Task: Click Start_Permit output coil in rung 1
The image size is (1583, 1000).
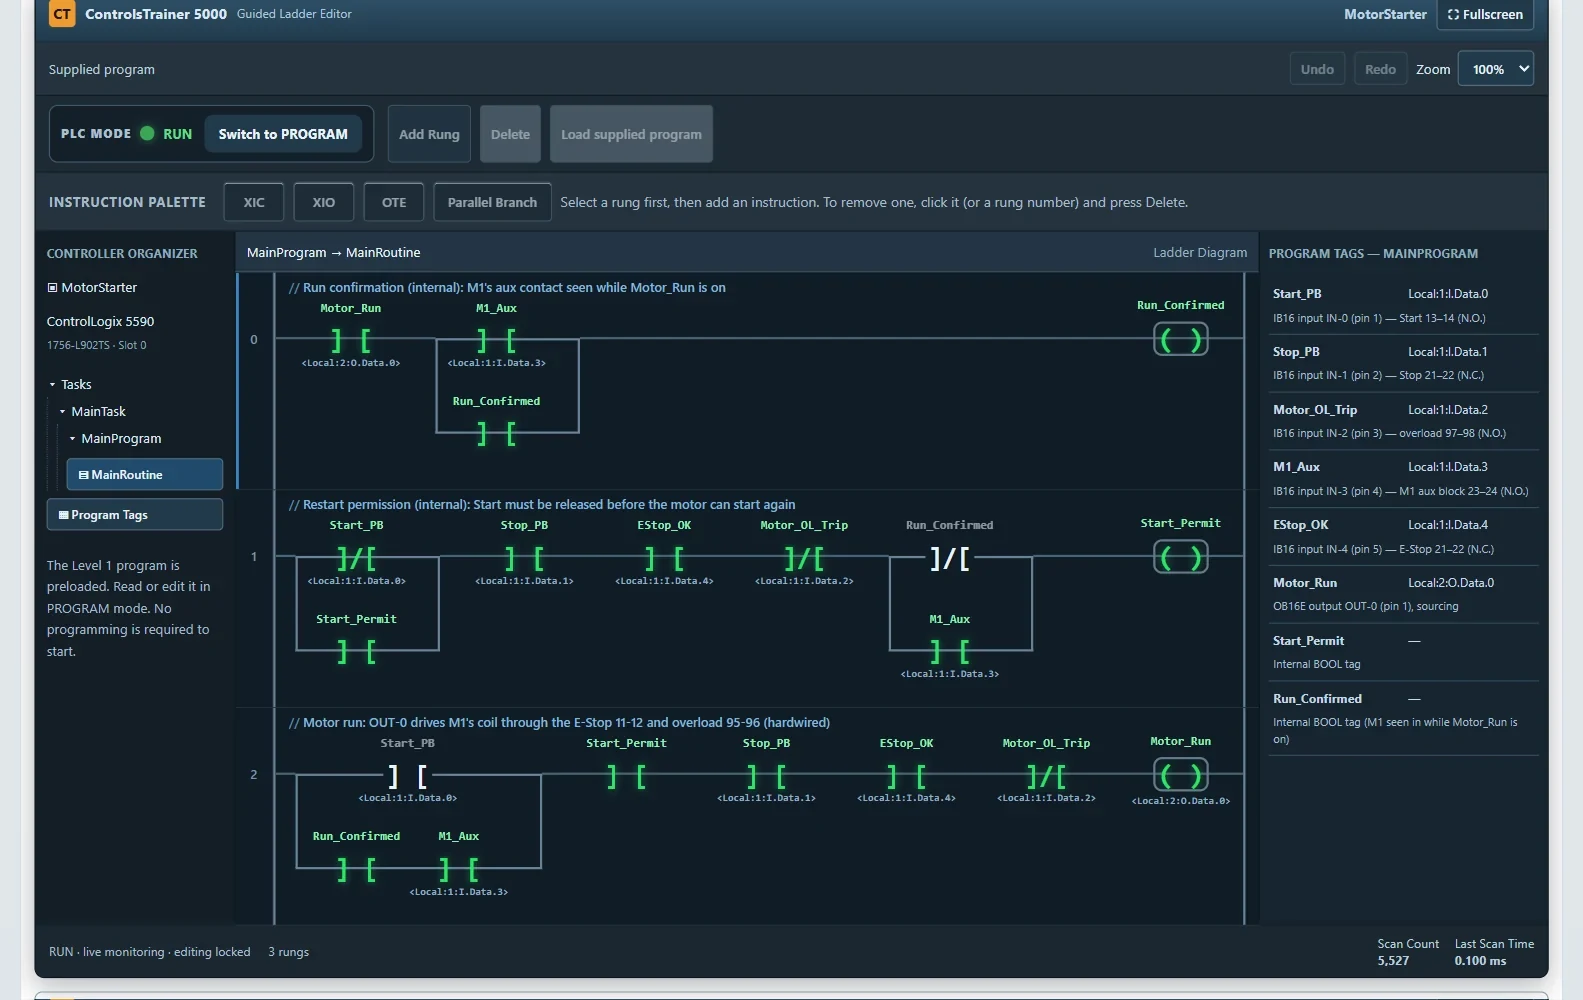Action: point(1181,557)
